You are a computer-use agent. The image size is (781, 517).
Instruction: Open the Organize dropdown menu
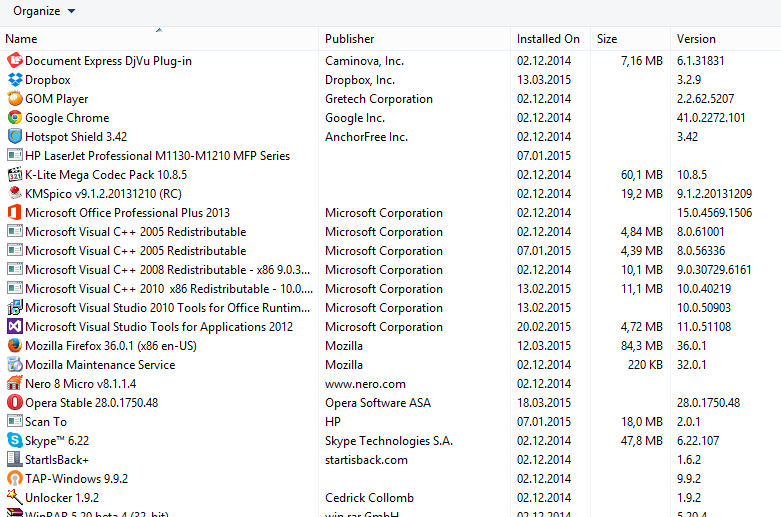click(43, 11)
